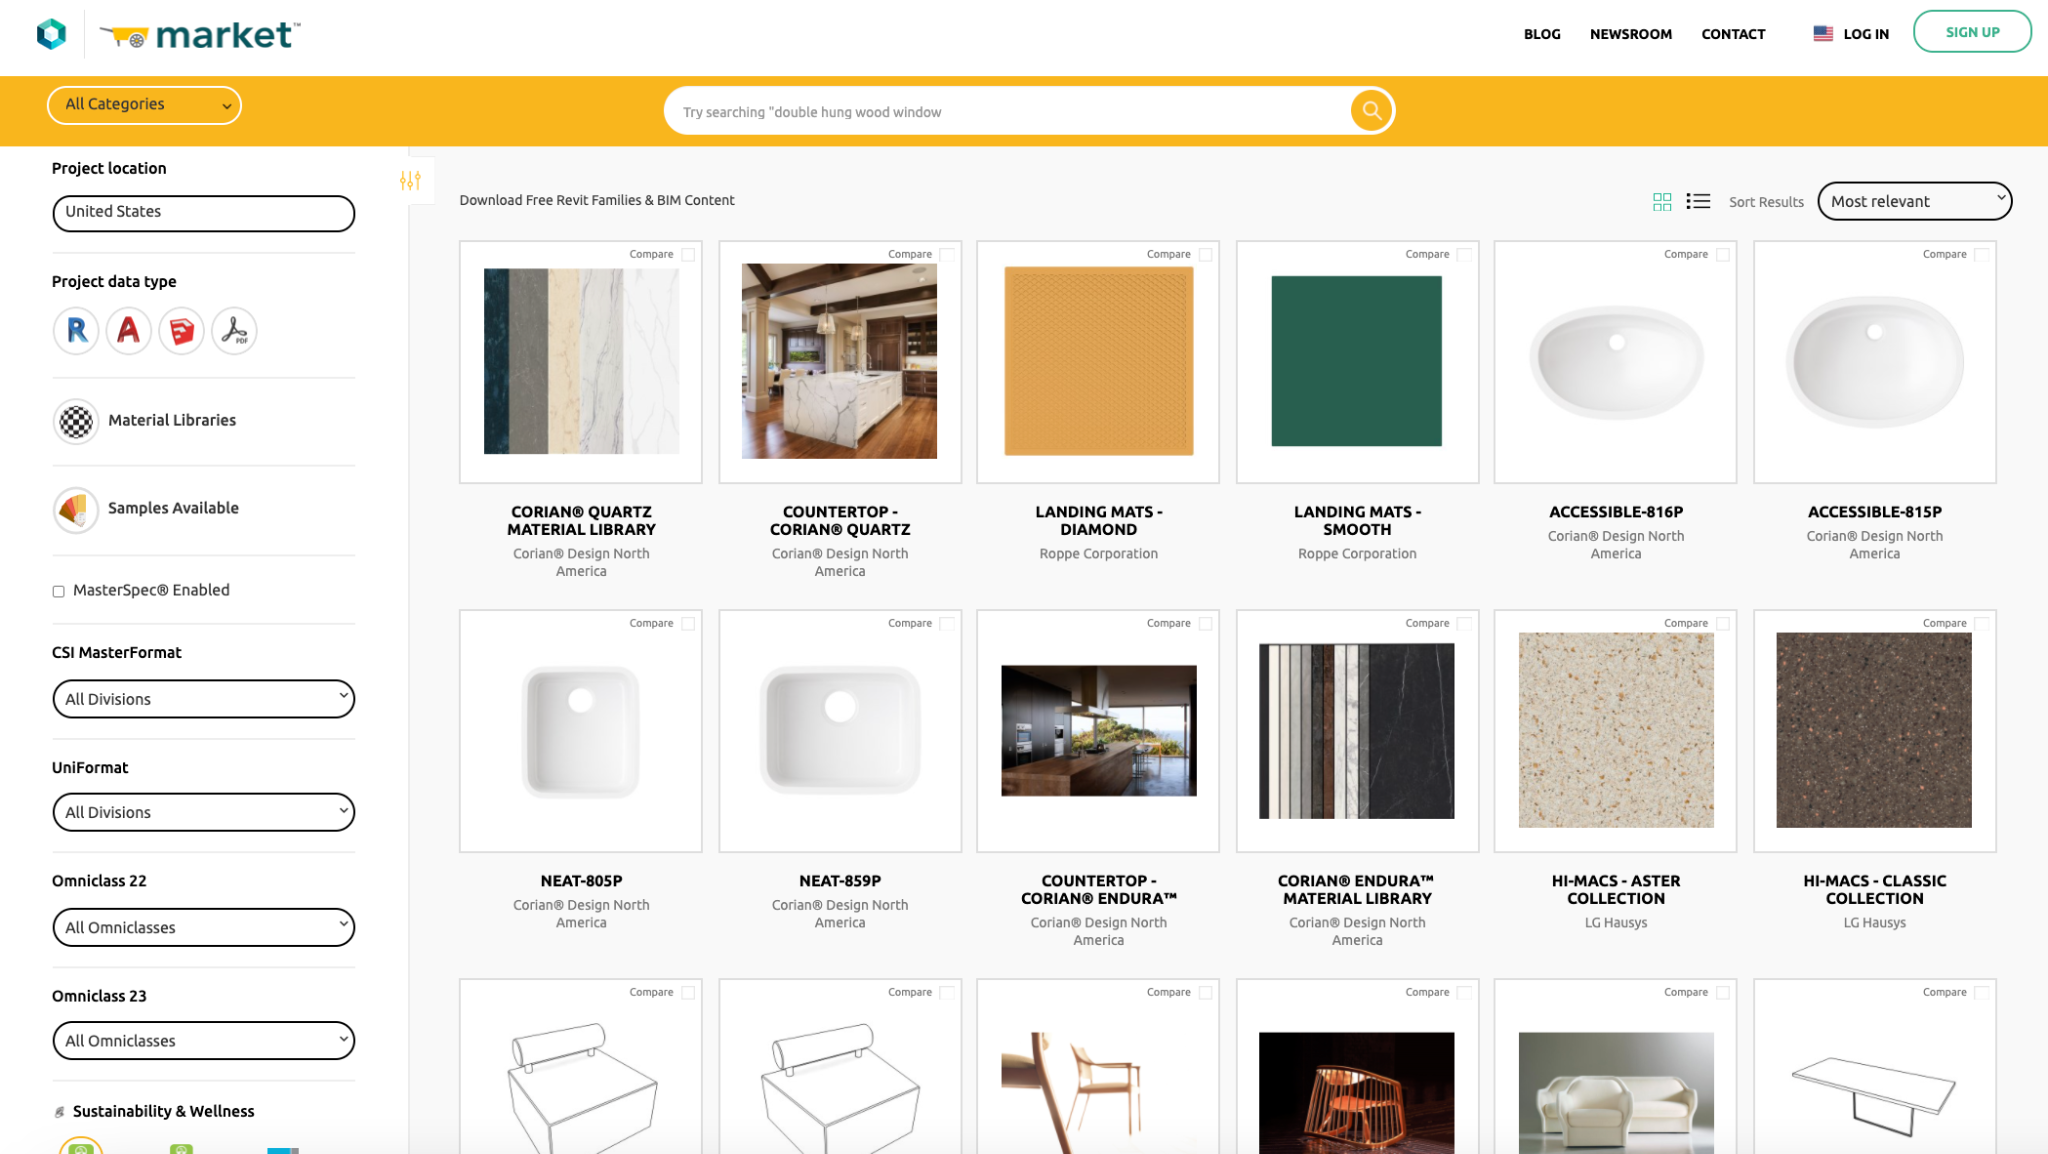Check Compare for NEAT-805P sink
The image size is (2048, 1154).
tap(688, 624)
